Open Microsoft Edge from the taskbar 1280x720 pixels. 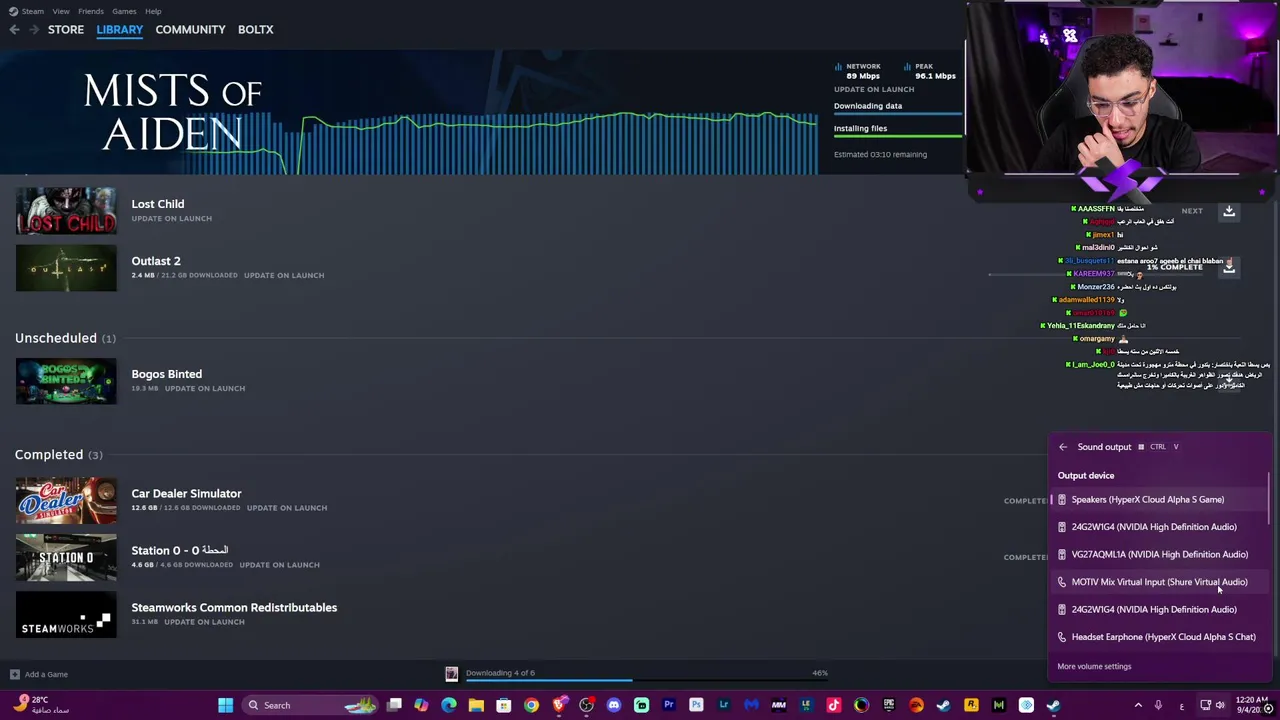point(449,705)
